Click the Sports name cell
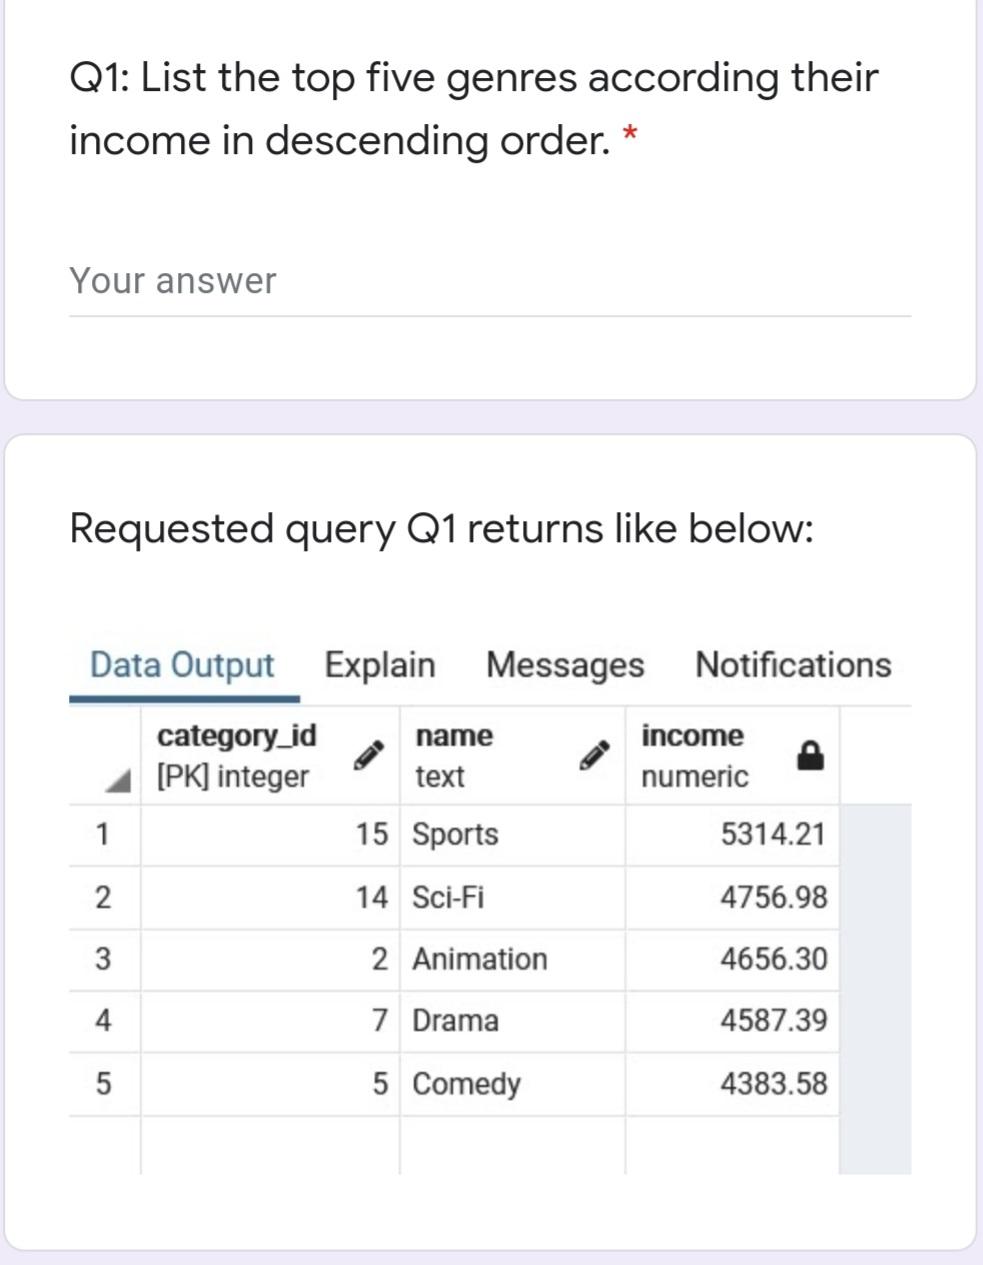 pos(456,834)
